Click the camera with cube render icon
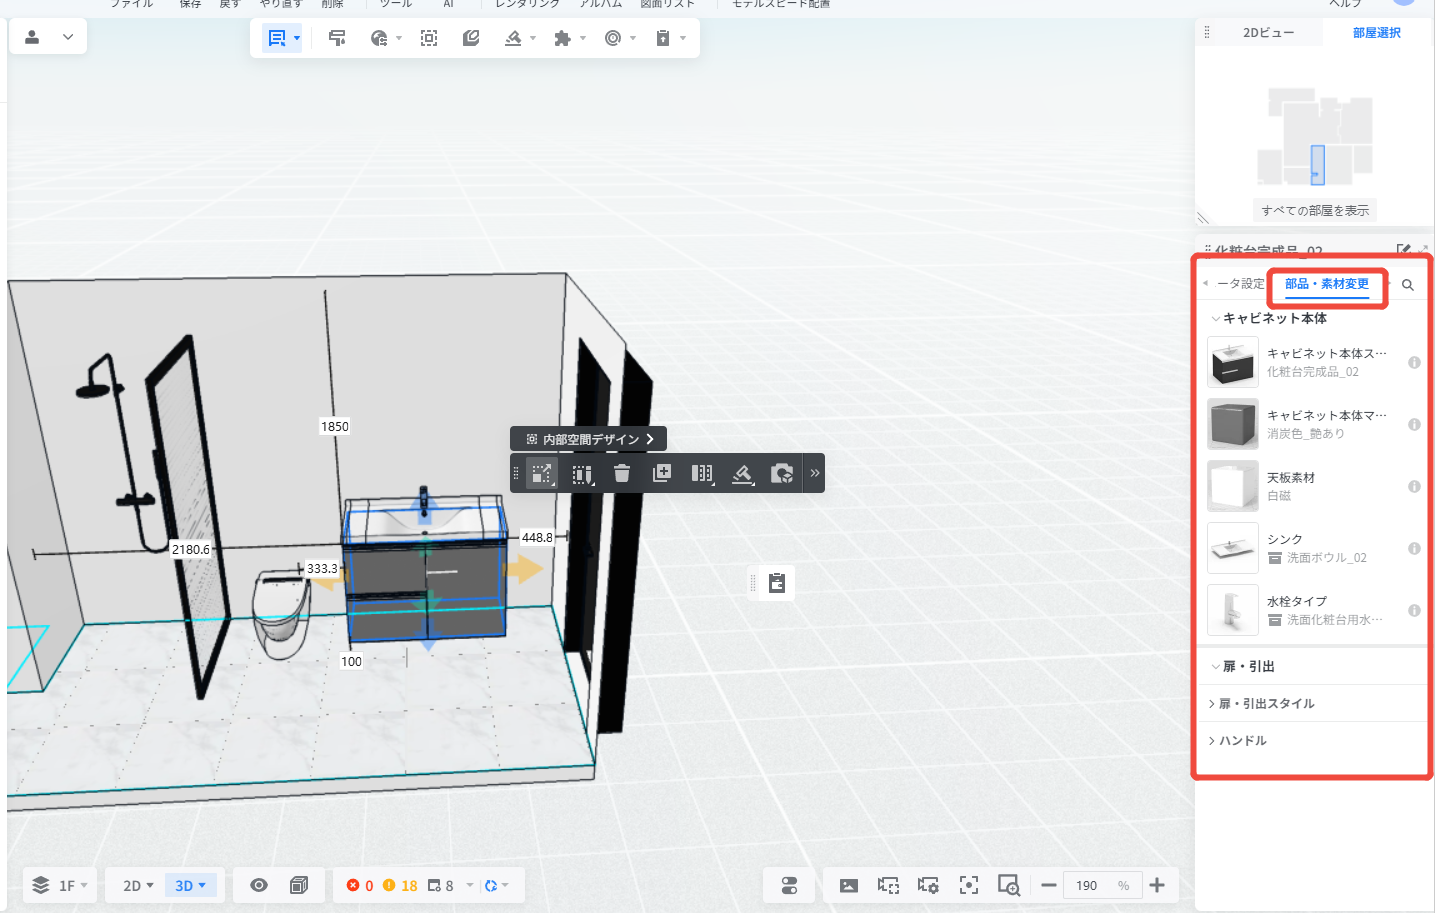 click(782, 473)
